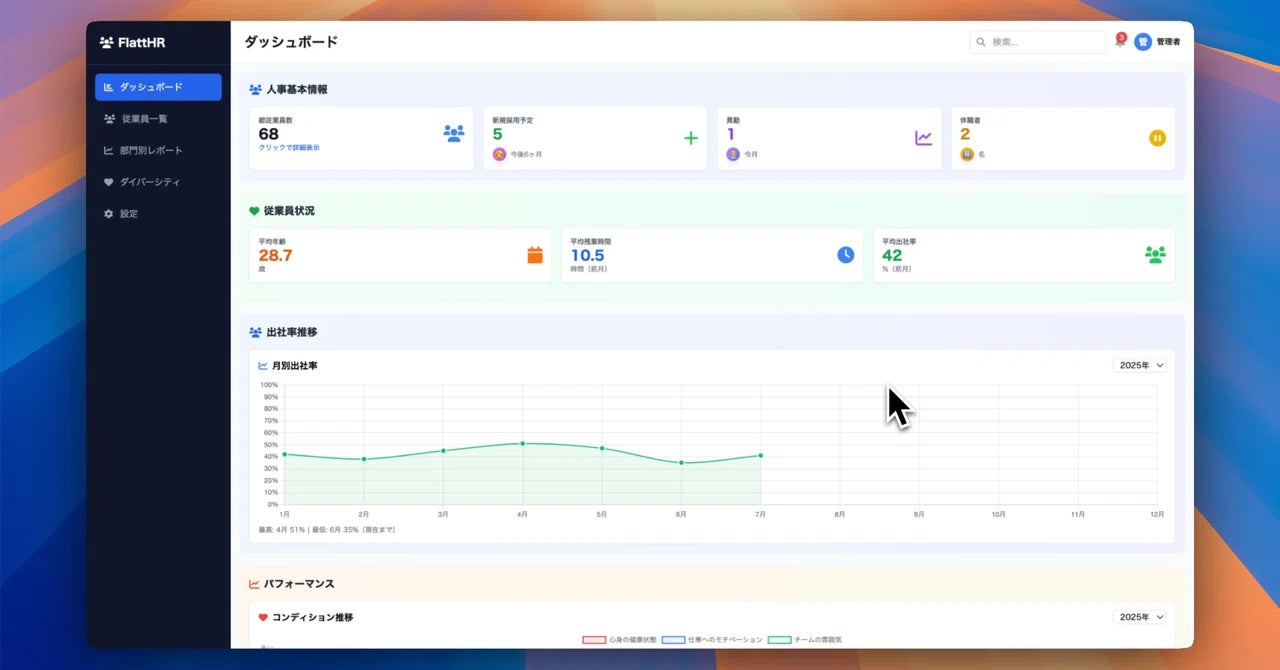
Task: Click the purple chart icon in 異動 card
Action: 923,138
